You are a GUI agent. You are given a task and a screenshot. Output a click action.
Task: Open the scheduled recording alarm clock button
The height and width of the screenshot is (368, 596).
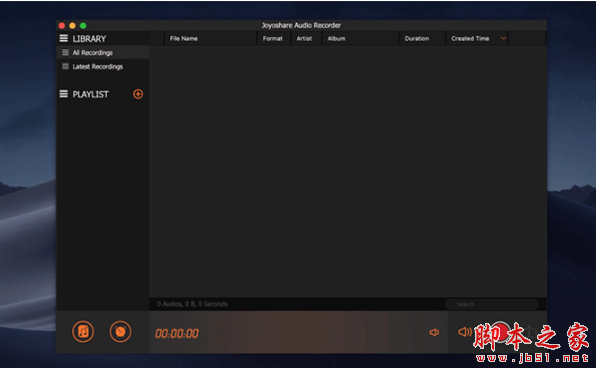coord(120,332)
